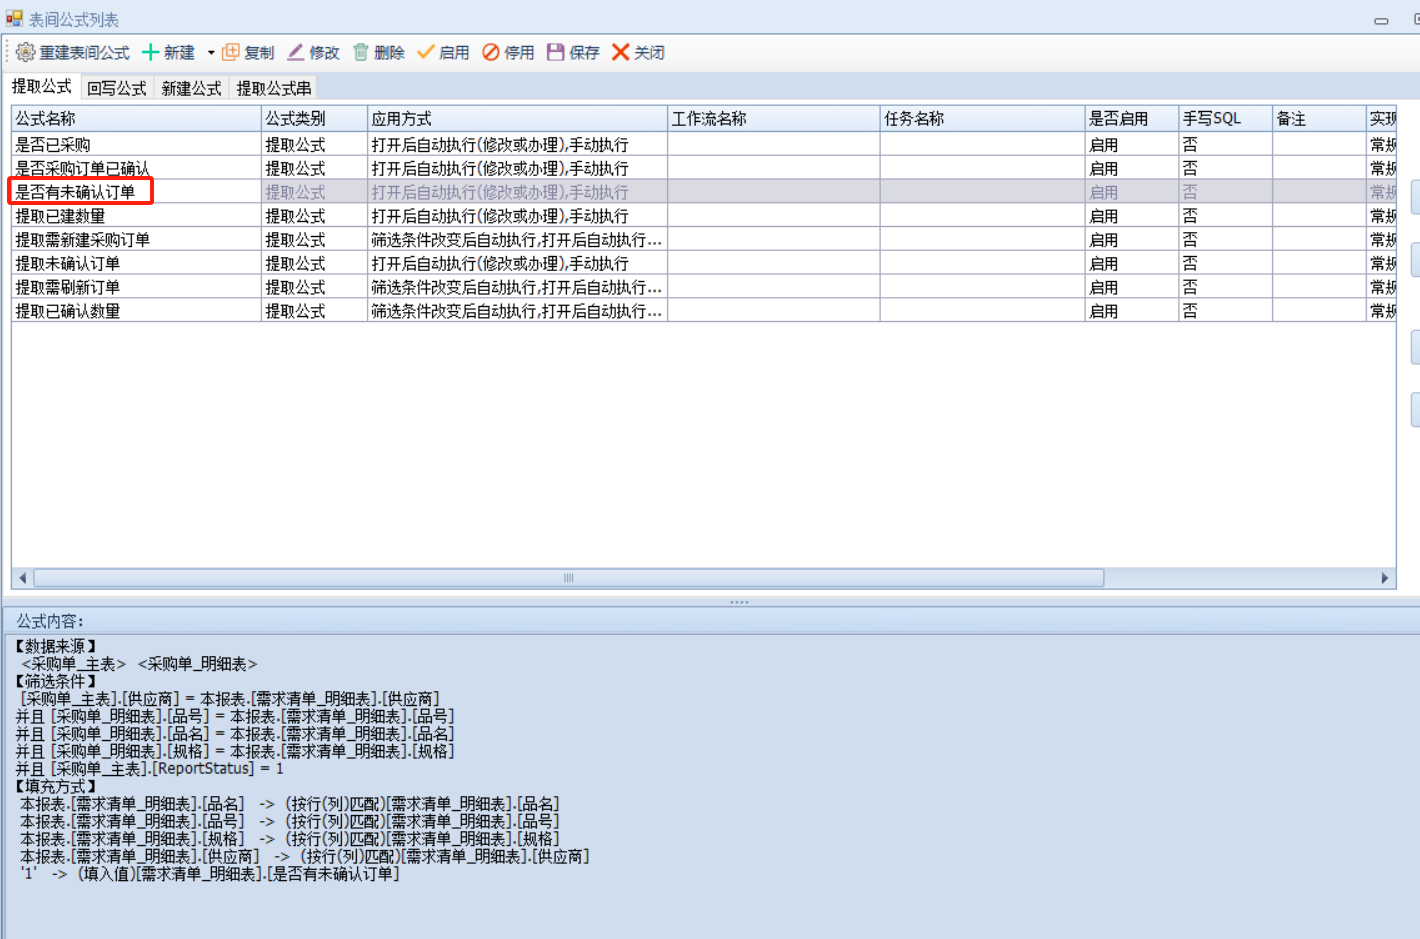Click the horizontal scrollbar right arrow

click(x=1385, y=578)
